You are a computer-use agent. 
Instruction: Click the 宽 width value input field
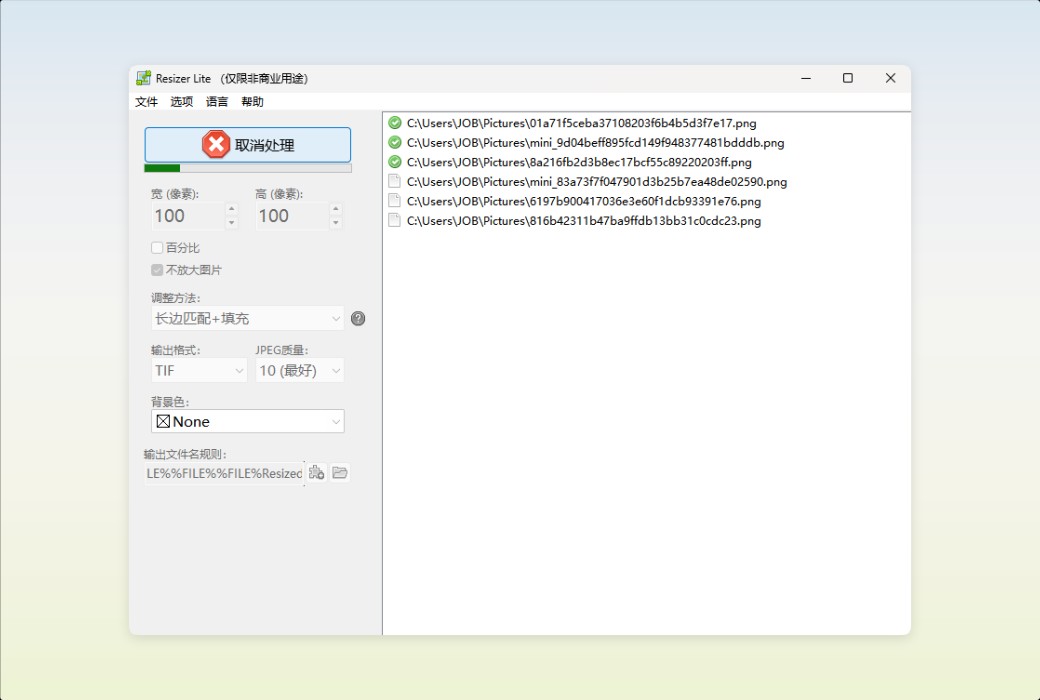[x=185, y=216]
